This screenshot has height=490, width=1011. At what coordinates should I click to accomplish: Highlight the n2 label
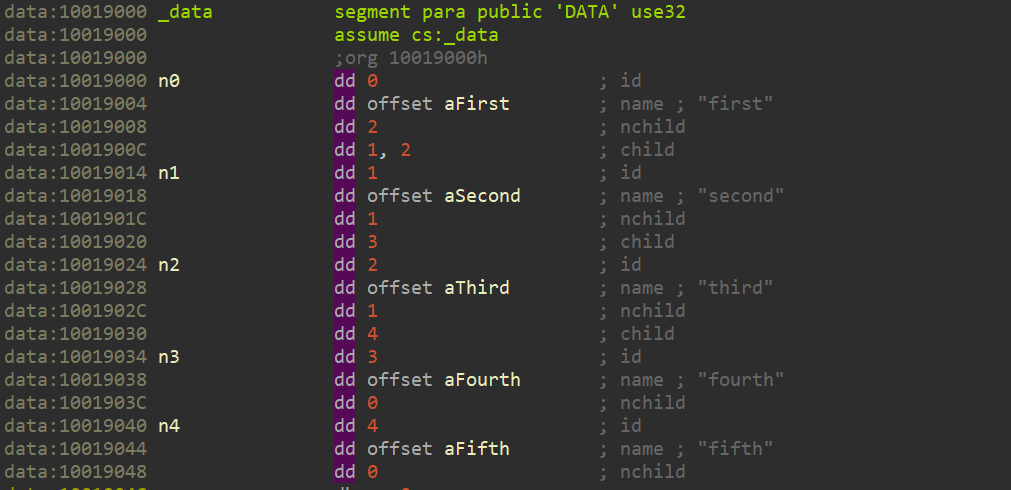pyautogui.click(x=169, y=265)
